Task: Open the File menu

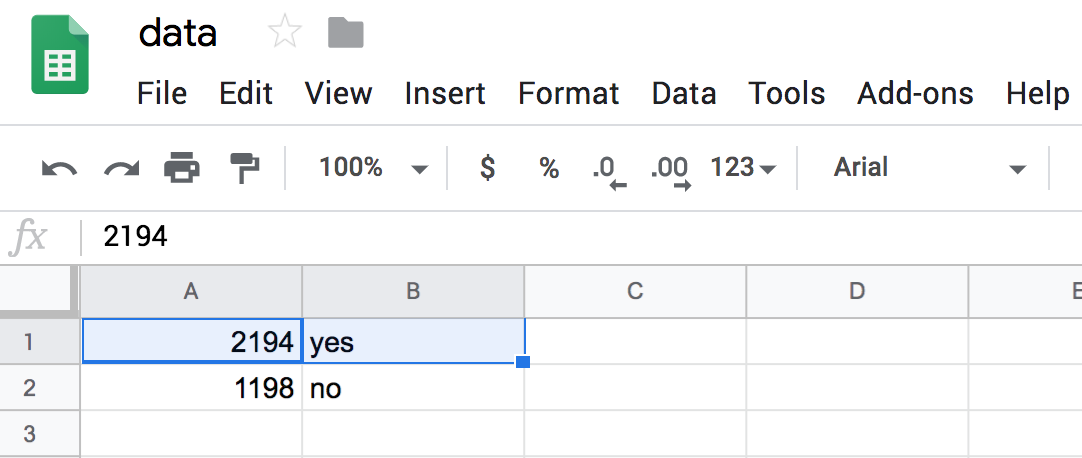Action: pos(162,94)
